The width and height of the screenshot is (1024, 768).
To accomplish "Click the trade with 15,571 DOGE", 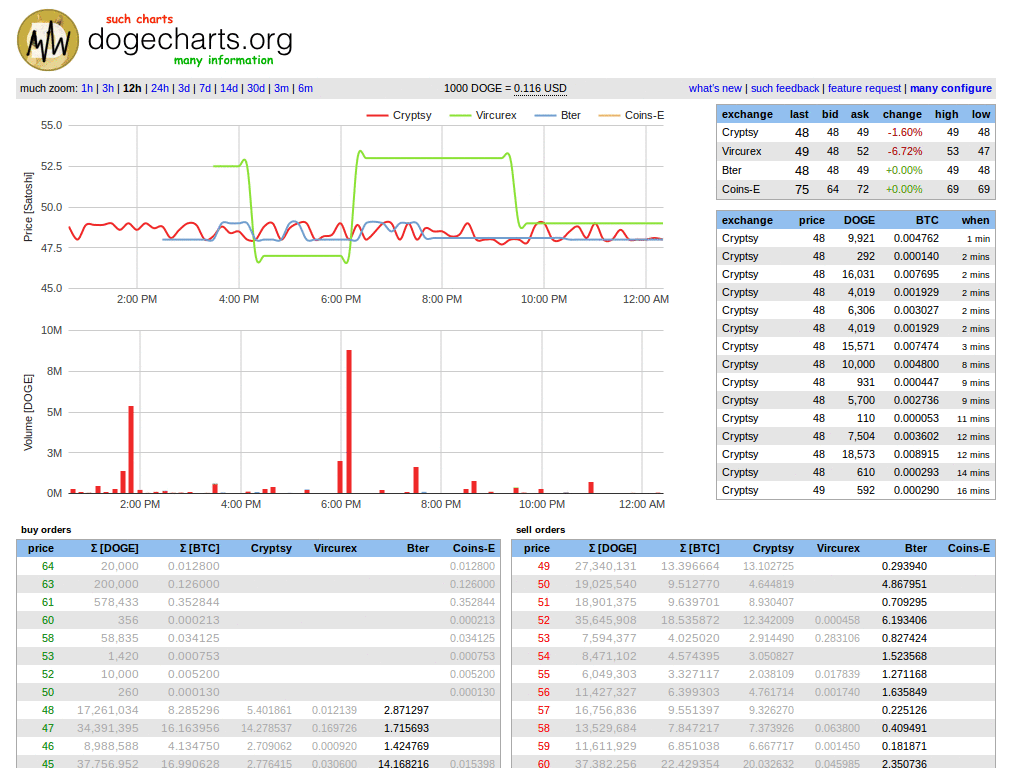I will (x=856, y=347).
